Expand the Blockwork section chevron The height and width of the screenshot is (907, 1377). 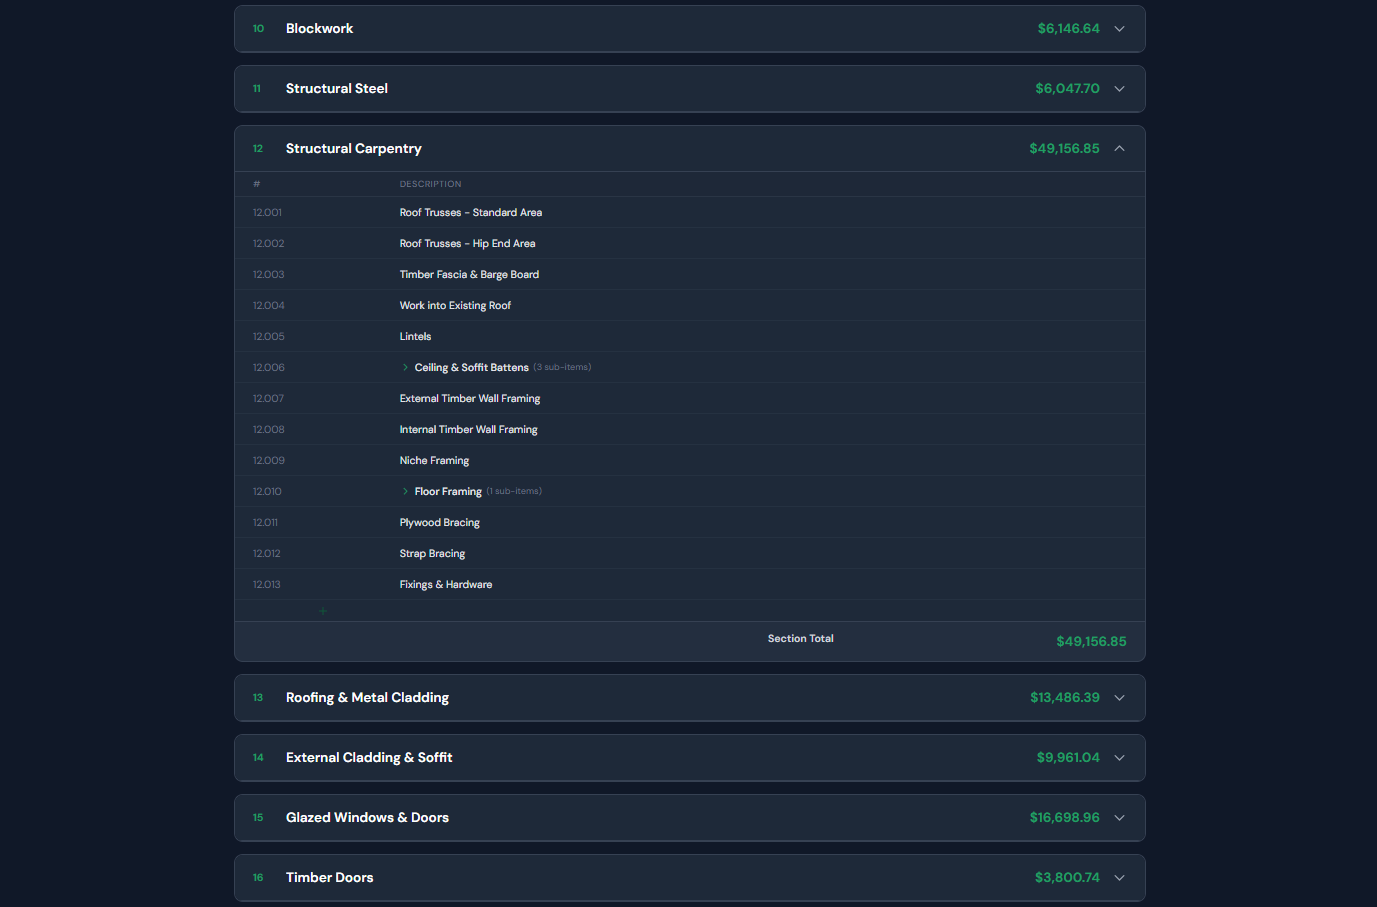click(x=1119, y=29)
